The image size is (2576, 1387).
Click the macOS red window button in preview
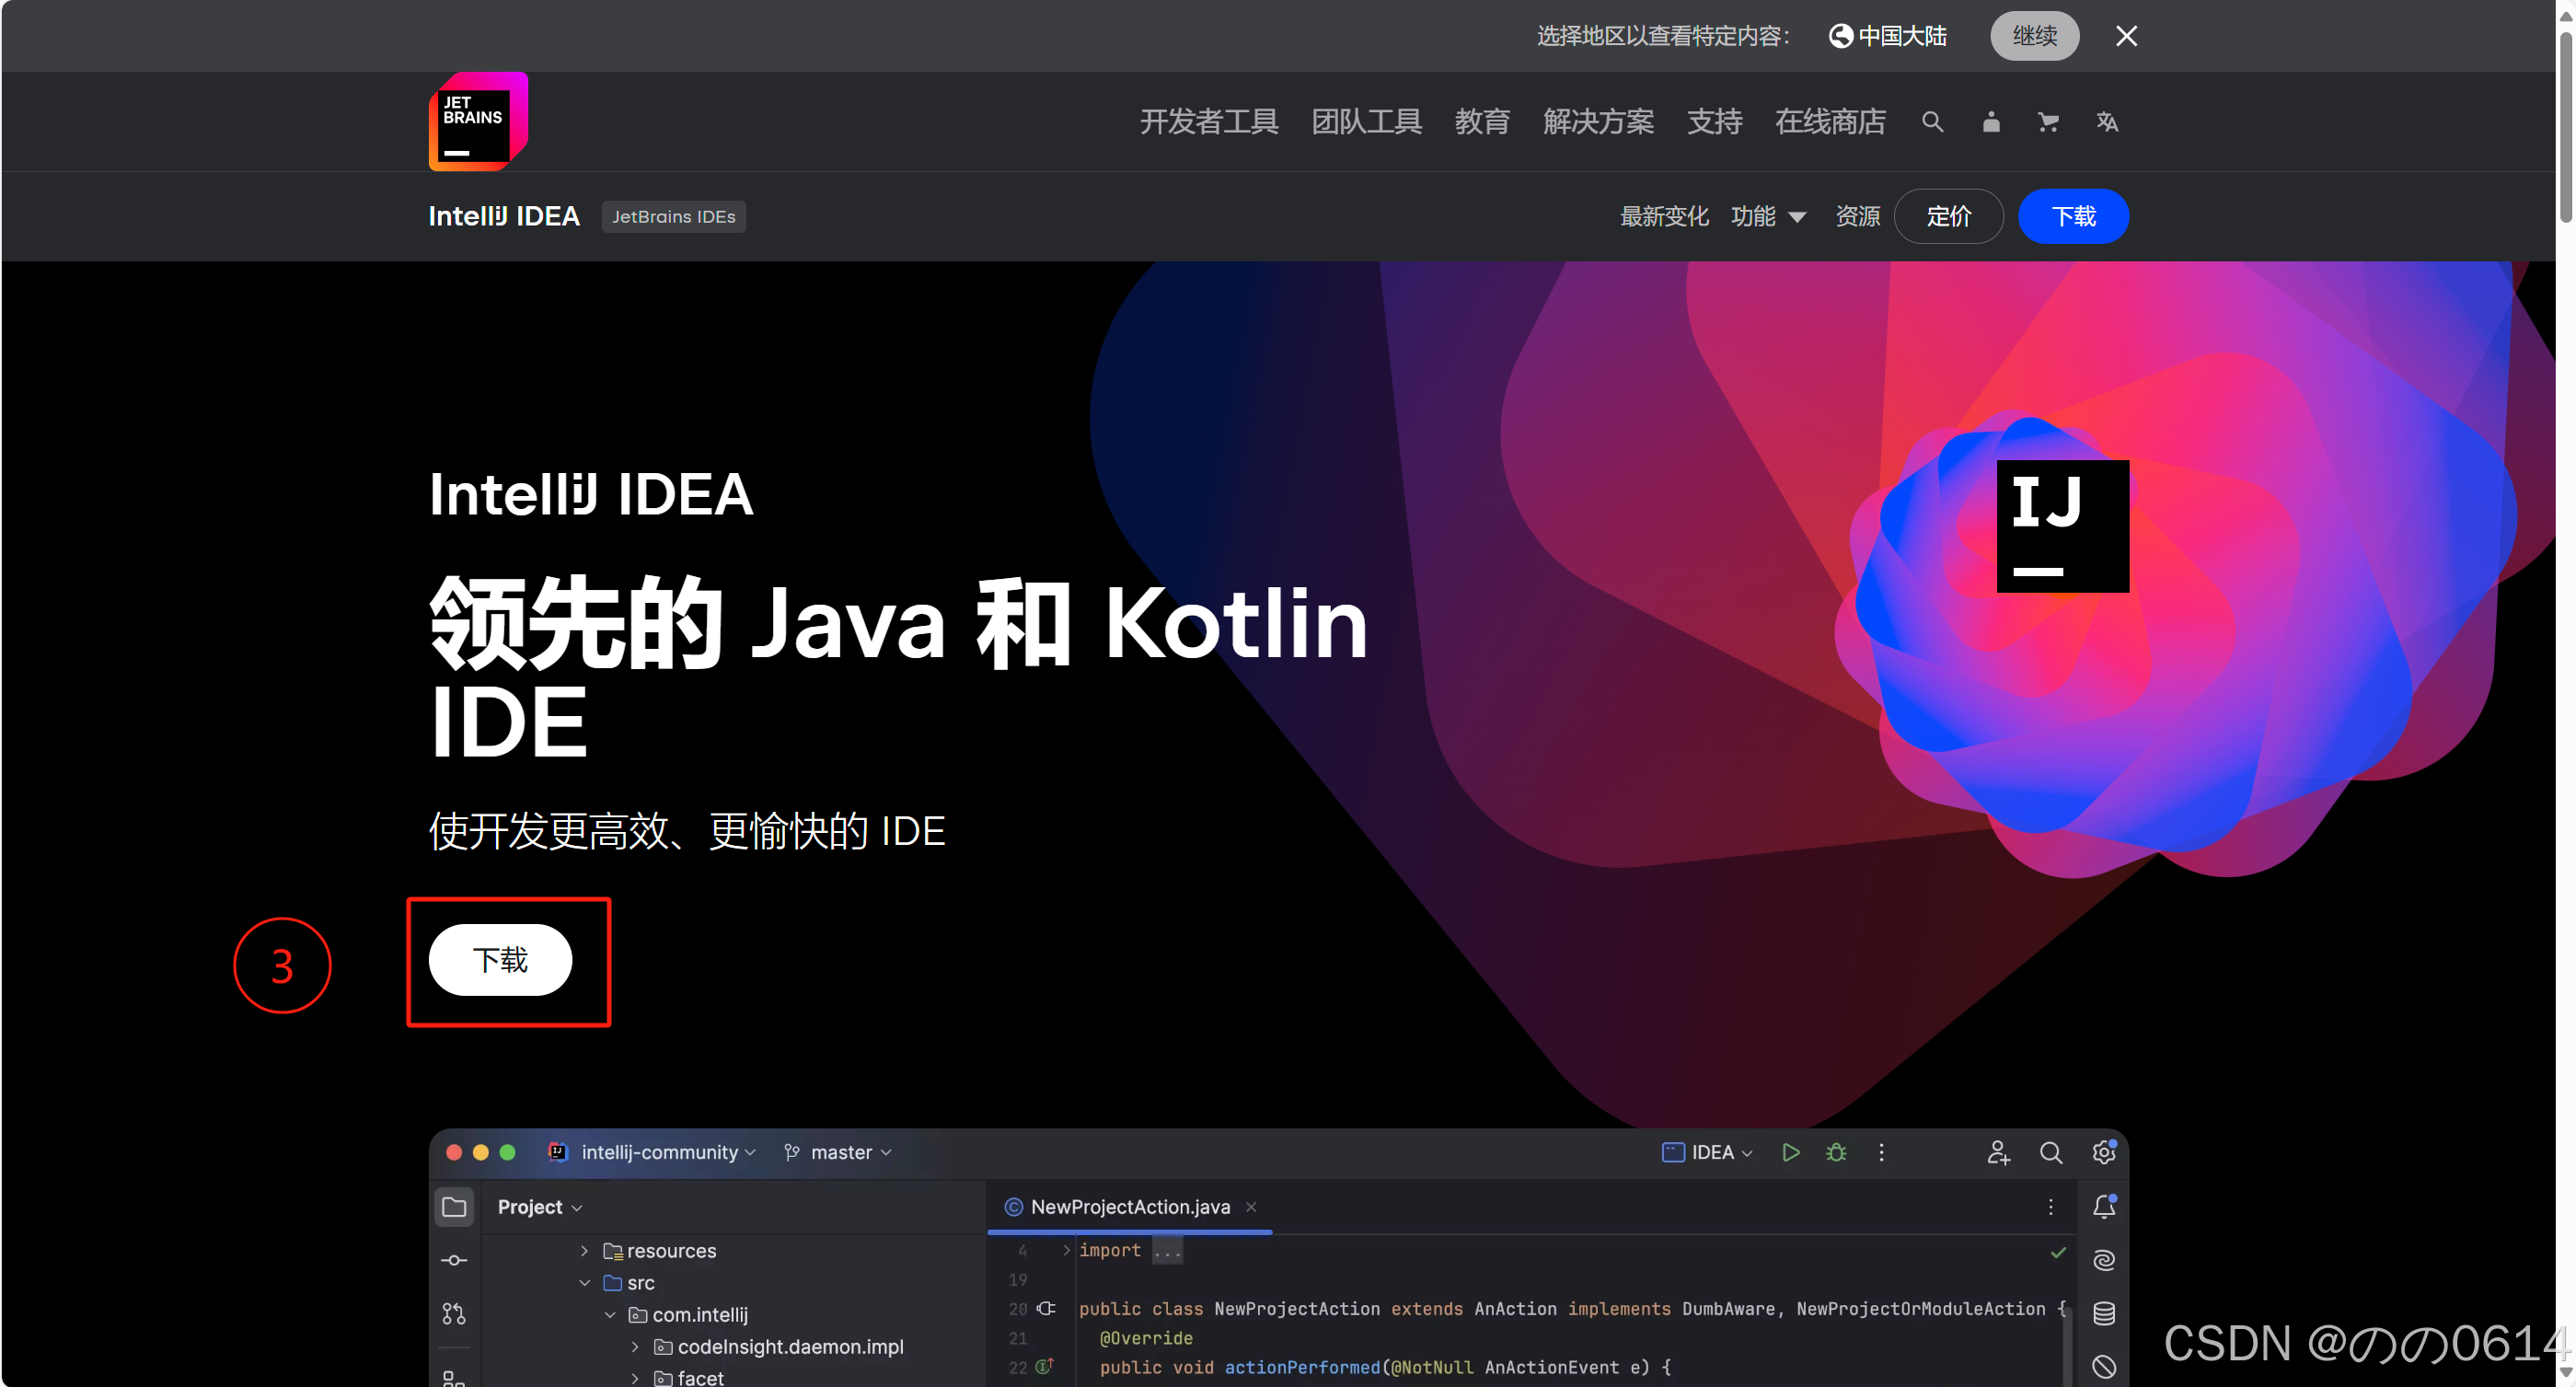click(x=454, y=1152)
